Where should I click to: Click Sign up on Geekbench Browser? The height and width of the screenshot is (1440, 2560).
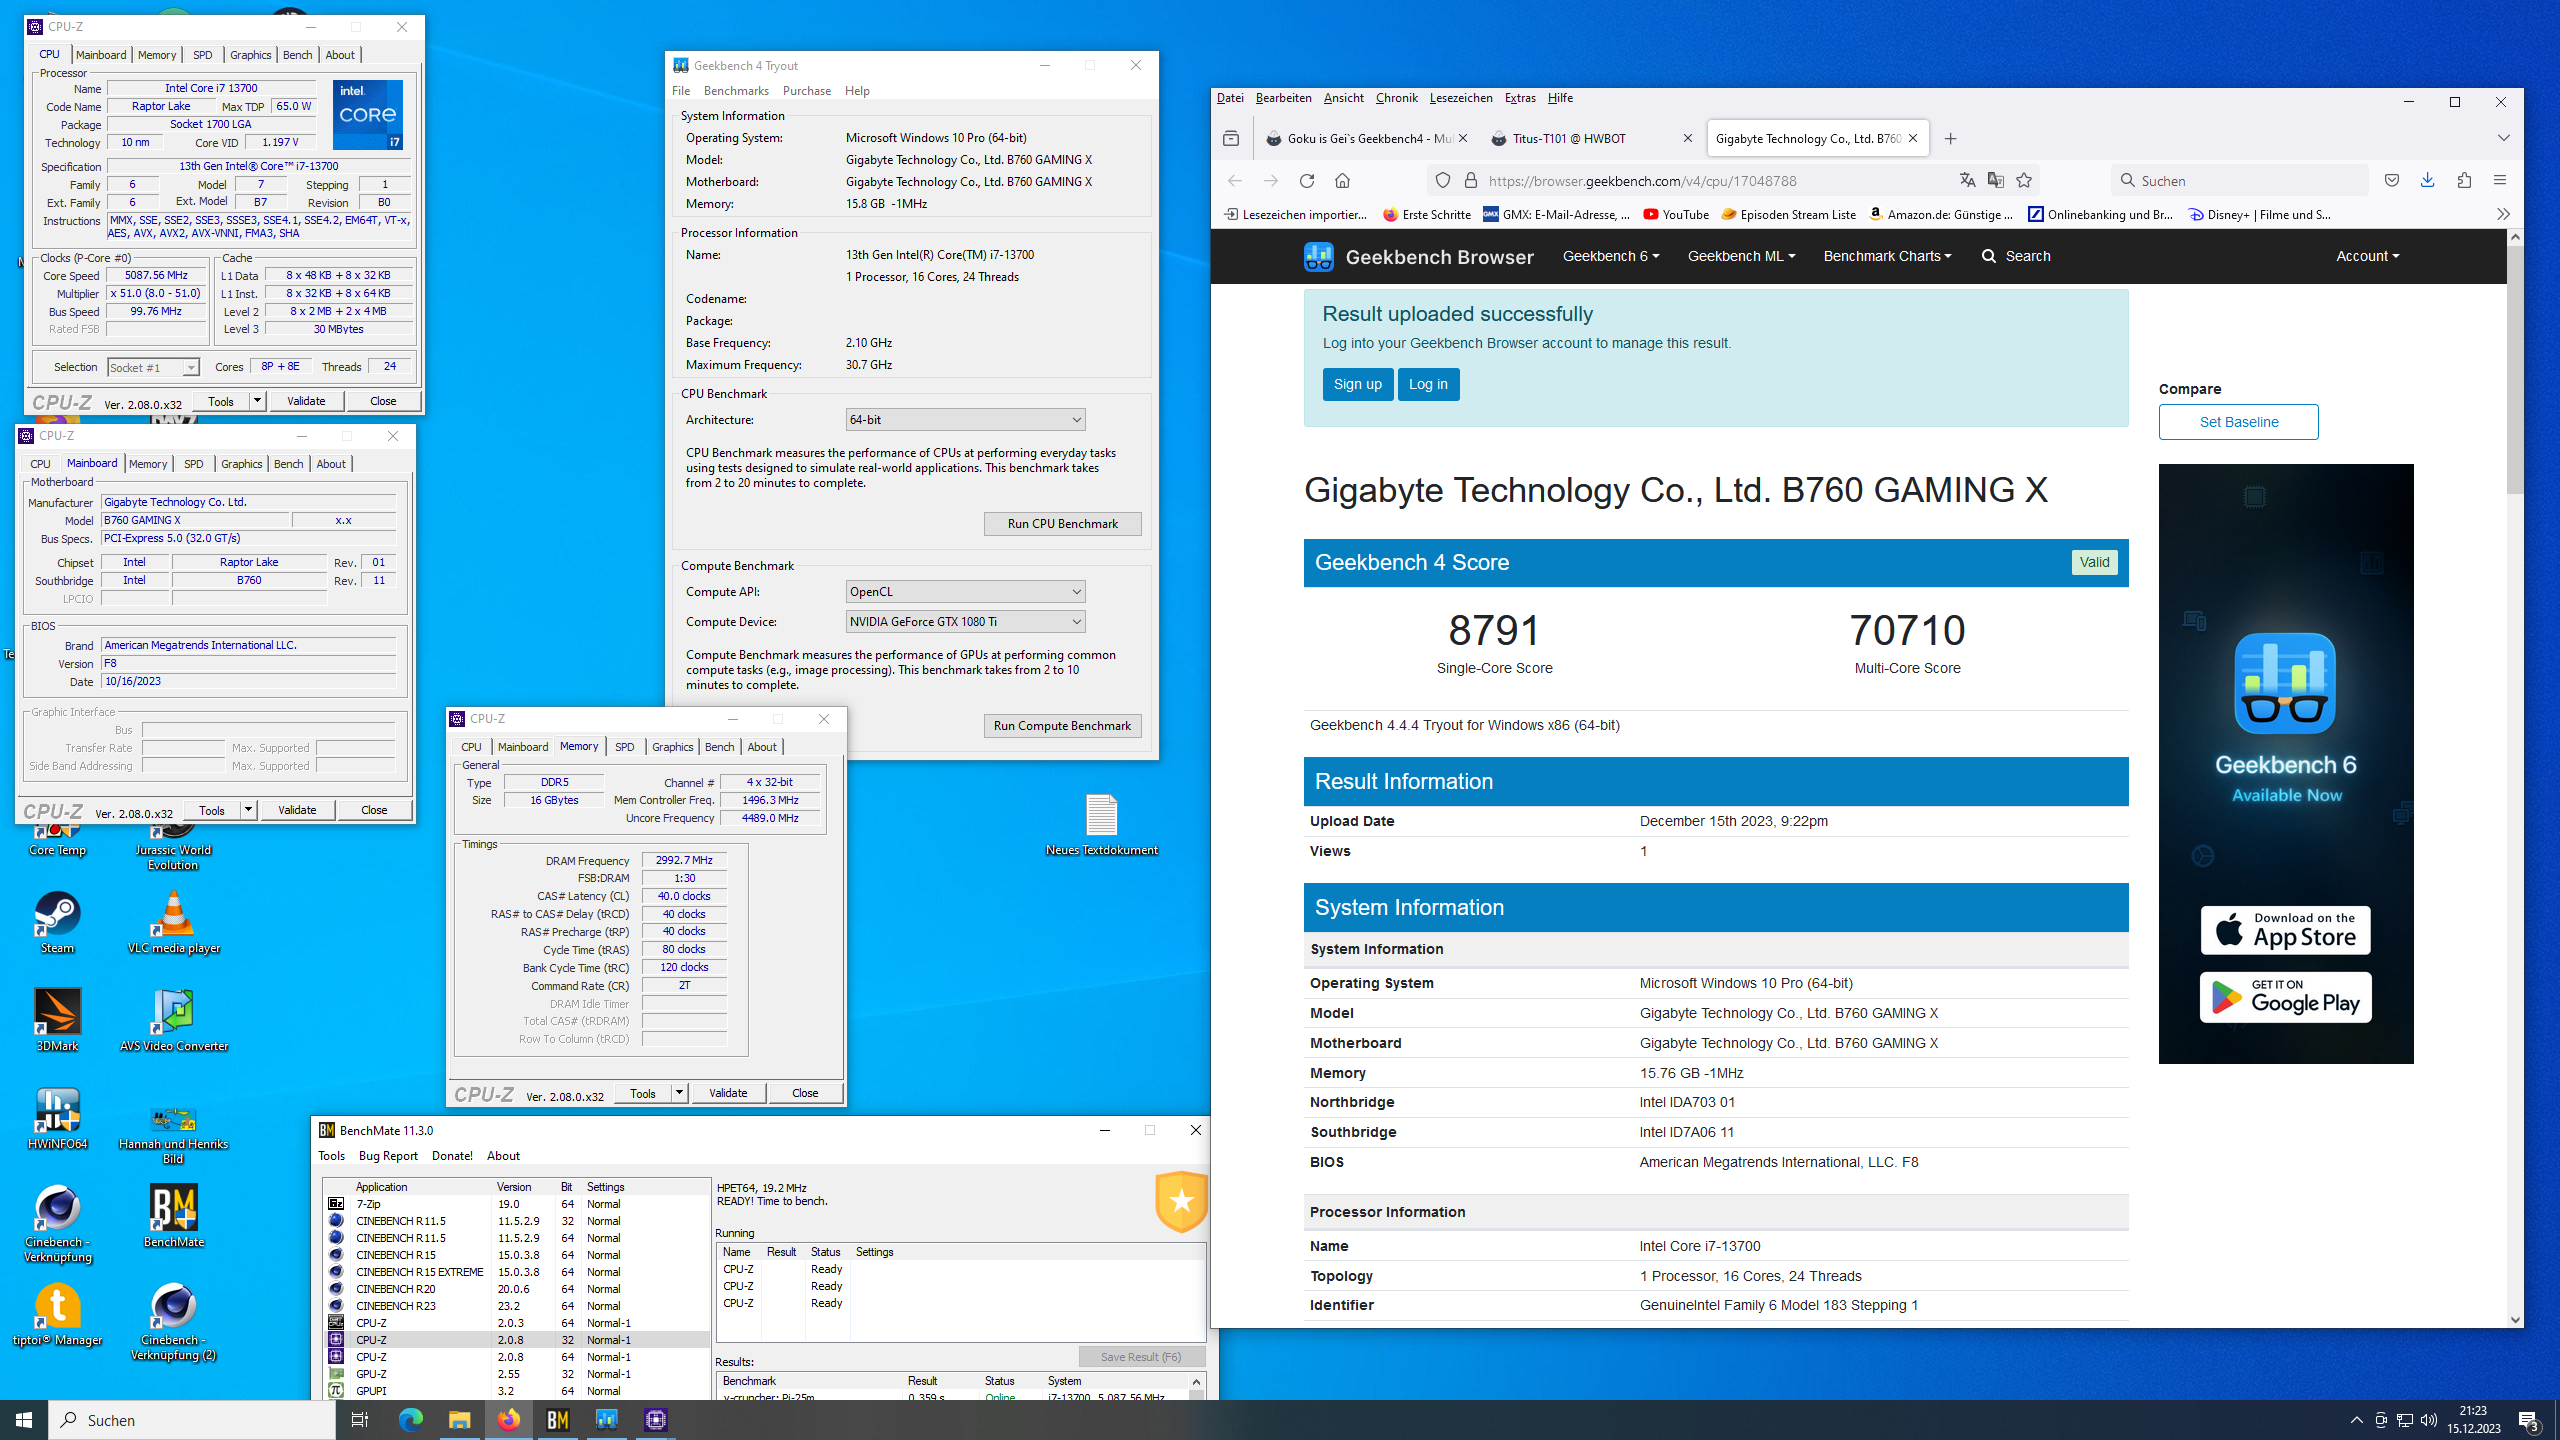[x=1357, y=384]
